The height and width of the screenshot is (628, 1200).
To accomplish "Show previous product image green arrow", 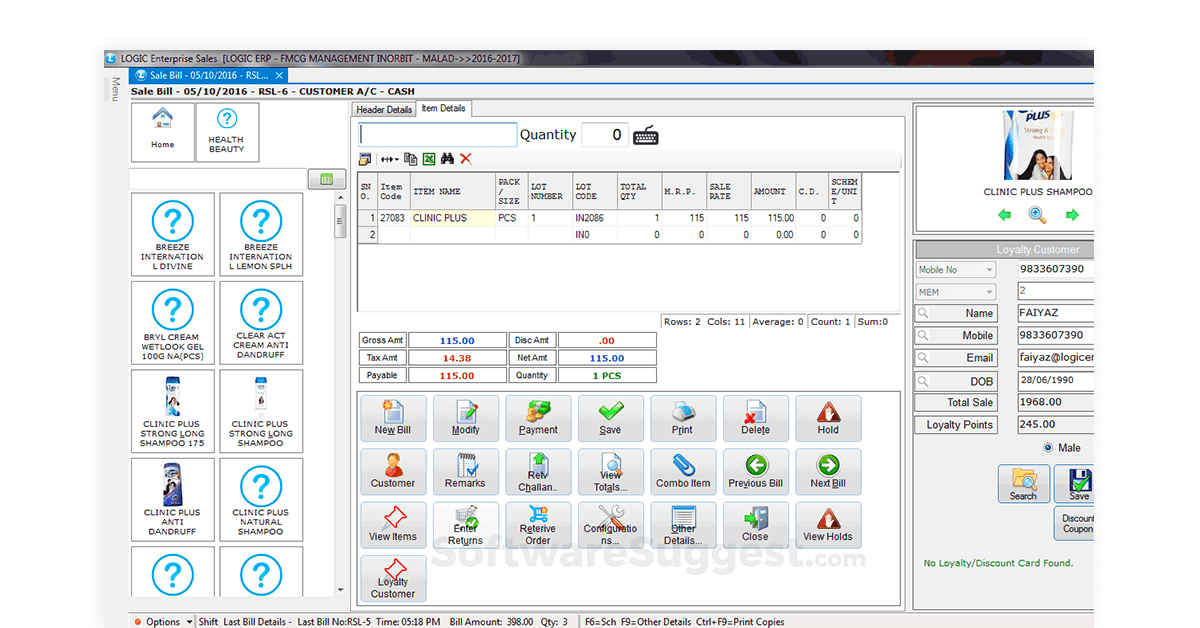I will 1004,215.
